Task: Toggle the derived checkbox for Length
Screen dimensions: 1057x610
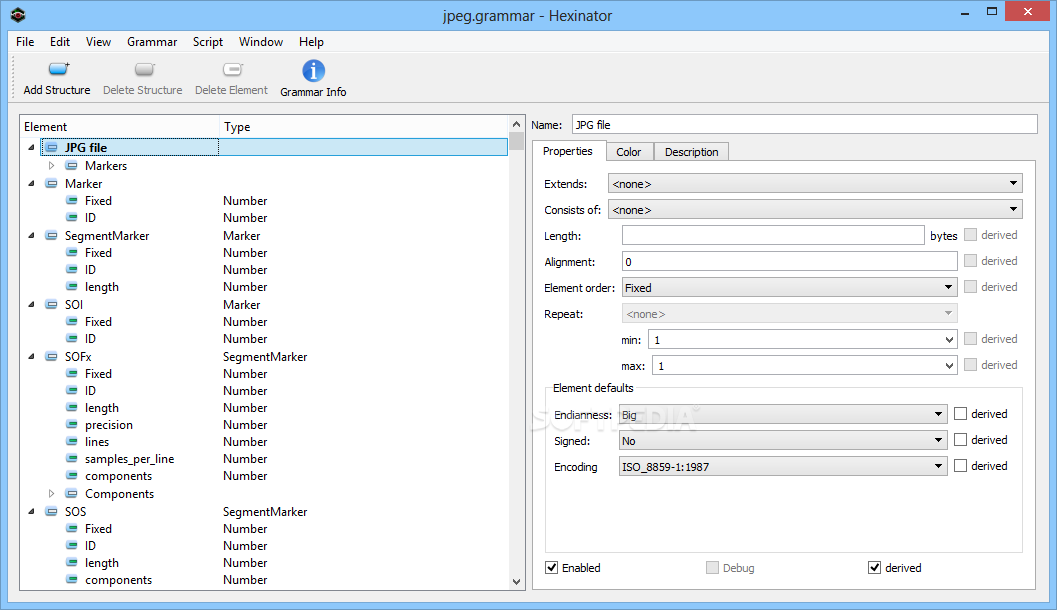Action: pyautogui.click(x=971, y=235)
